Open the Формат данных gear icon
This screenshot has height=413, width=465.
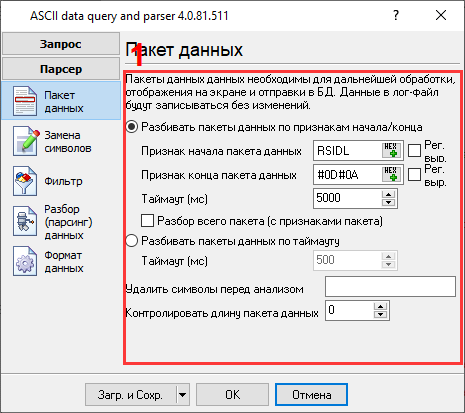pos(25,261)
